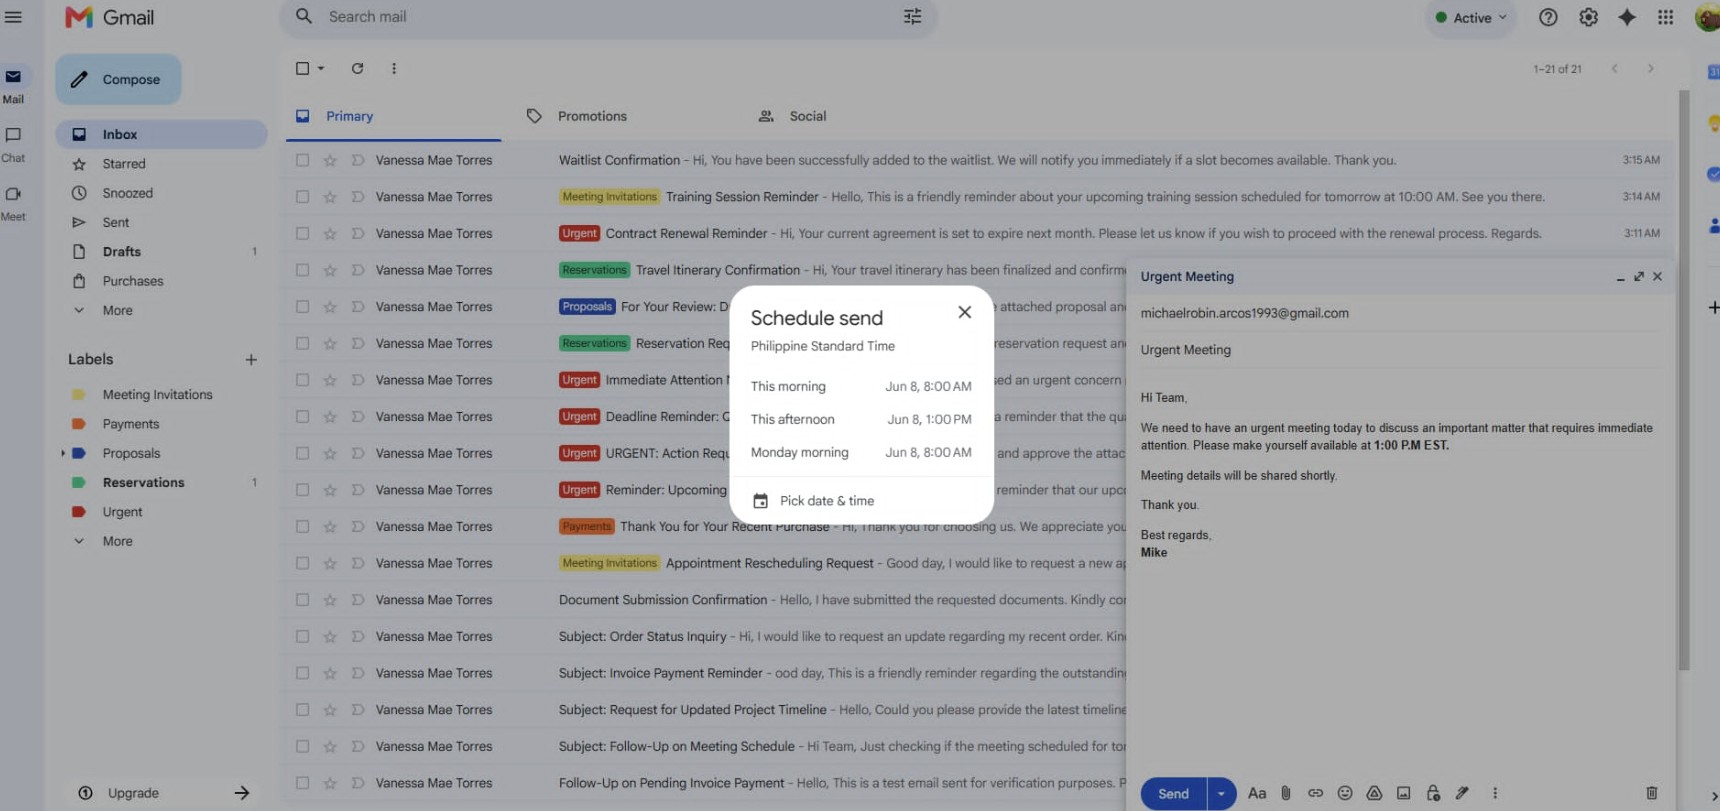Click the Compose button
The image size is (1720, 811).
tap(118, 79)
